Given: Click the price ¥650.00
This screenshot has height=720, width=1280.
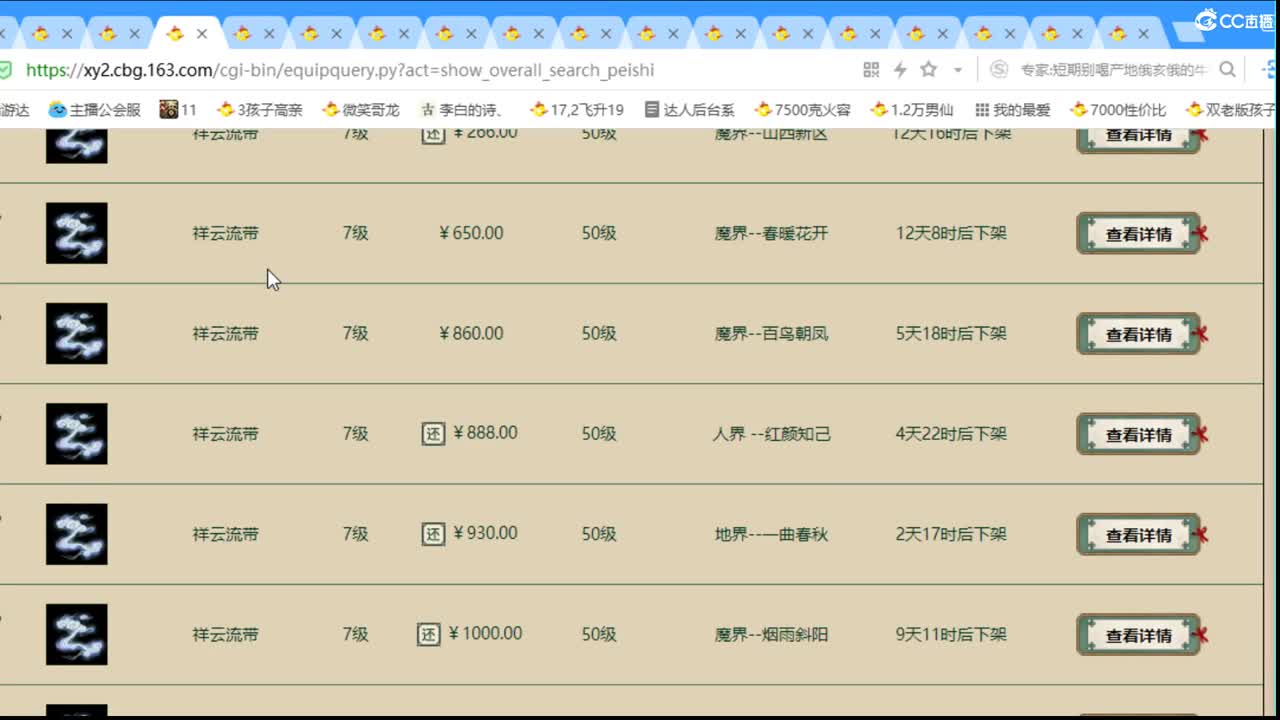Looking at the screenshot, I should pyautogui.click(x=471, y=233).
